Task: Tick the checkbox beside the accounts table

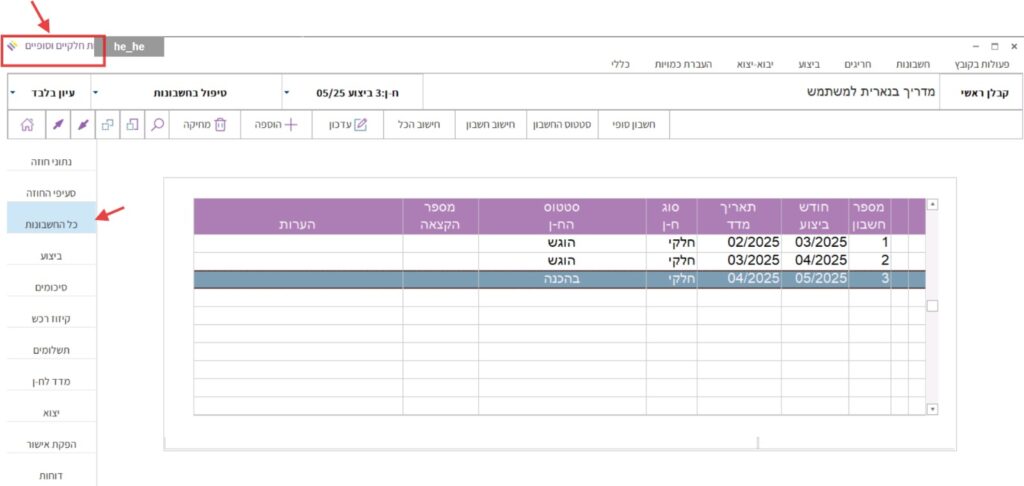Action: 932,306
